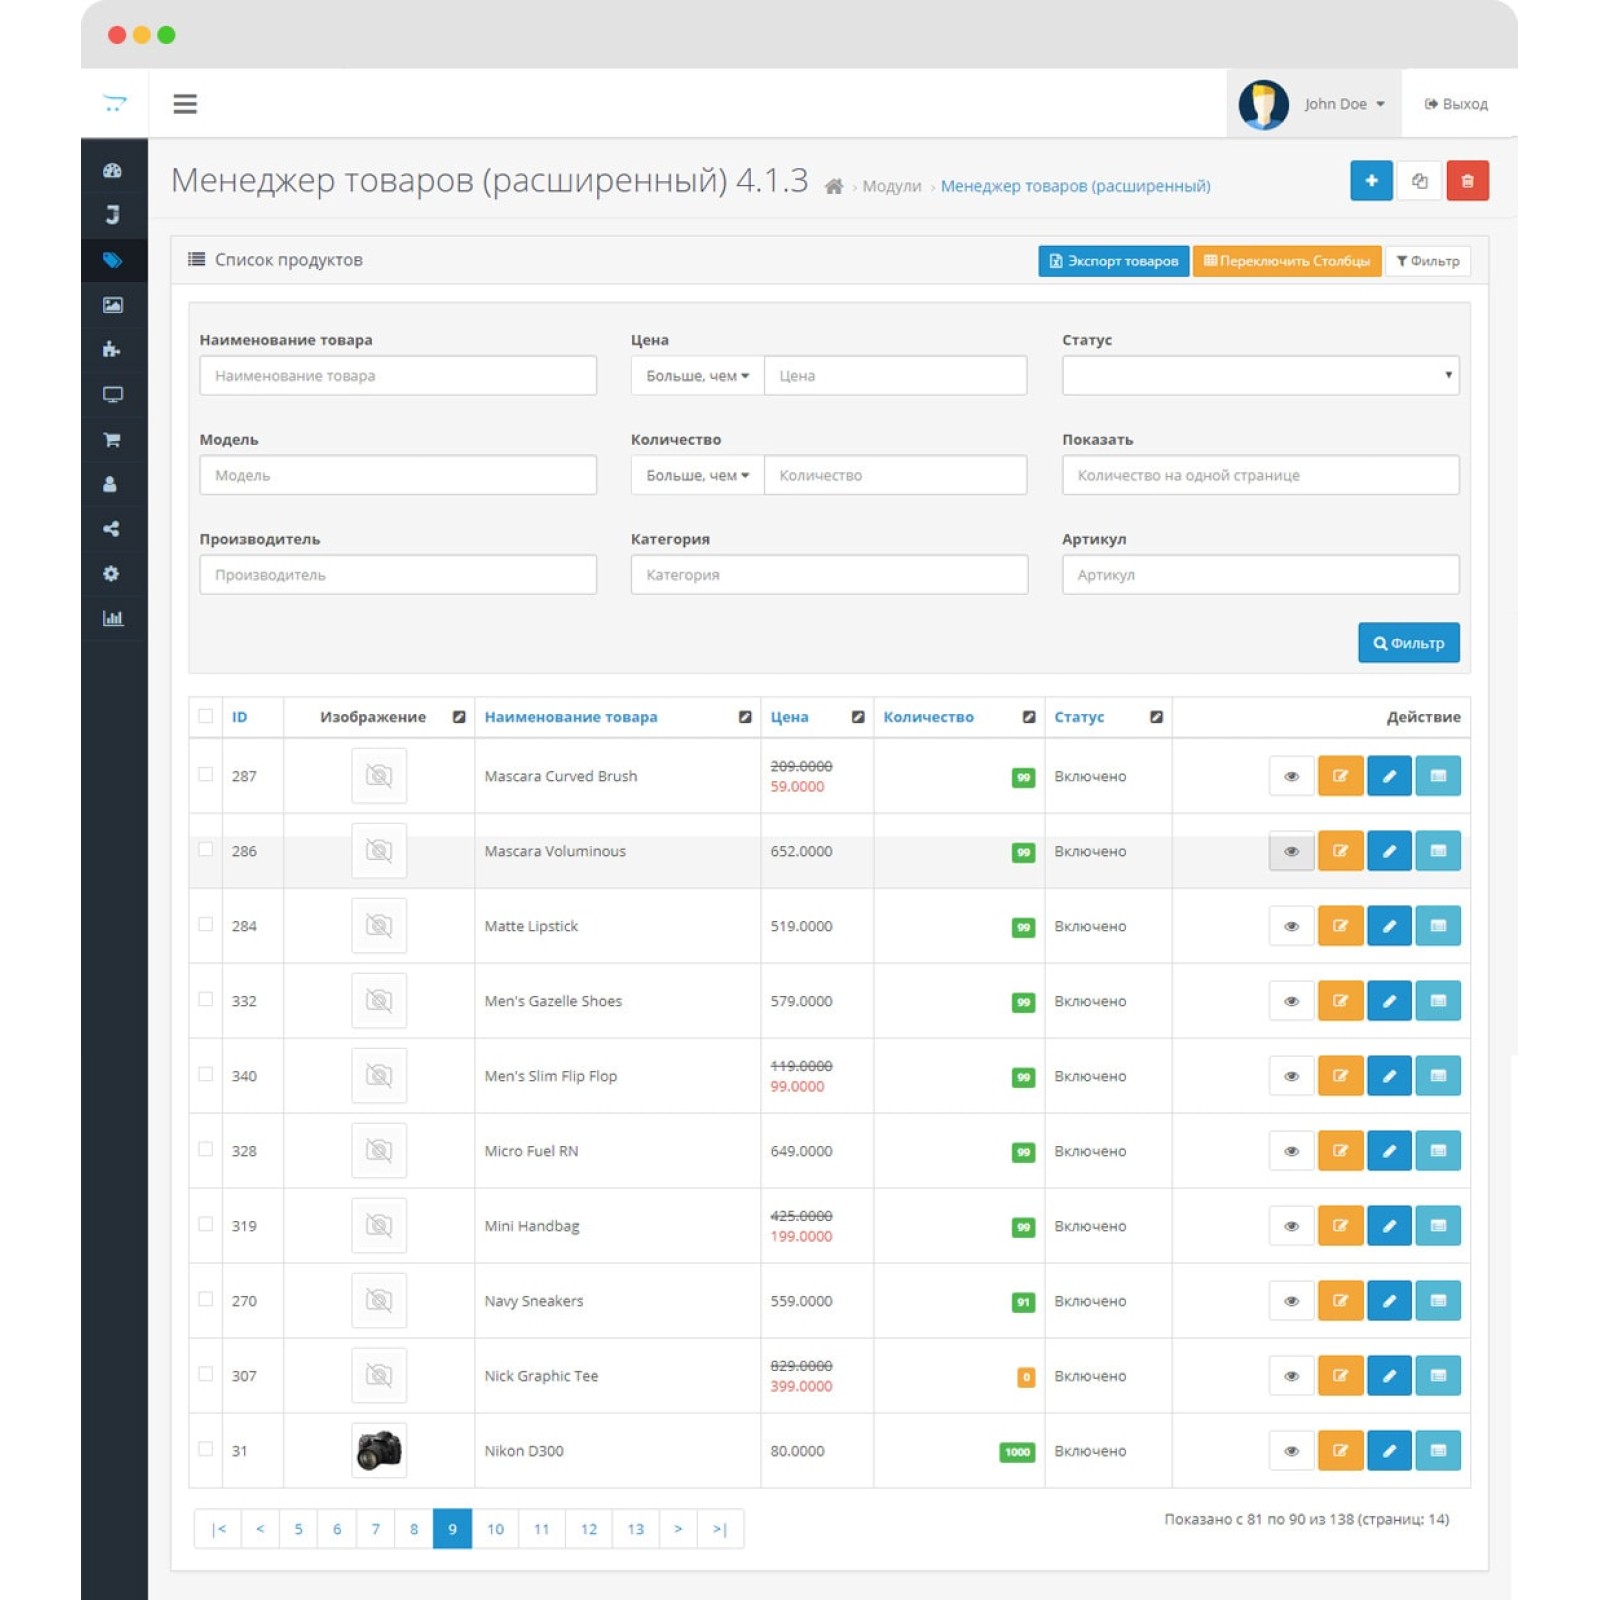Open the catalog tags sidebar icon
The height and width of the screenshot is (1600, 1600).
(x=112, y=260)
